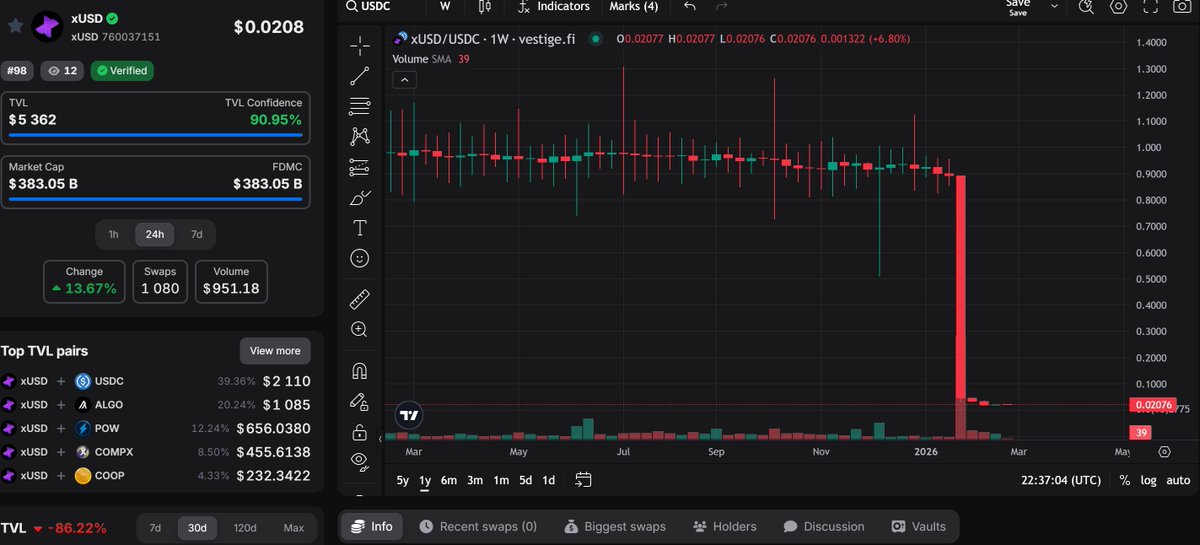Toggle percent scale mode
This screenshot has width=1200, height=545.
point(1125,480)
